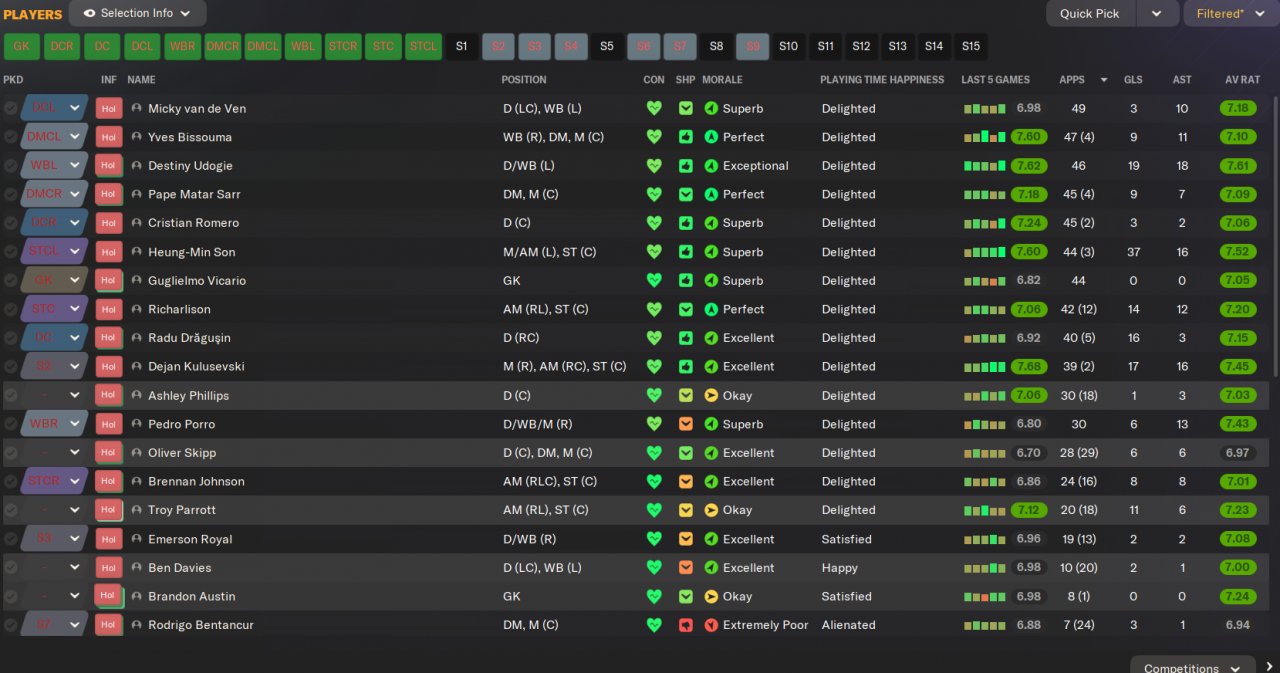Tick the selection circle for Troy Parrott
This screenshot has height=673, width=1280.
click(x=10, y=510)
